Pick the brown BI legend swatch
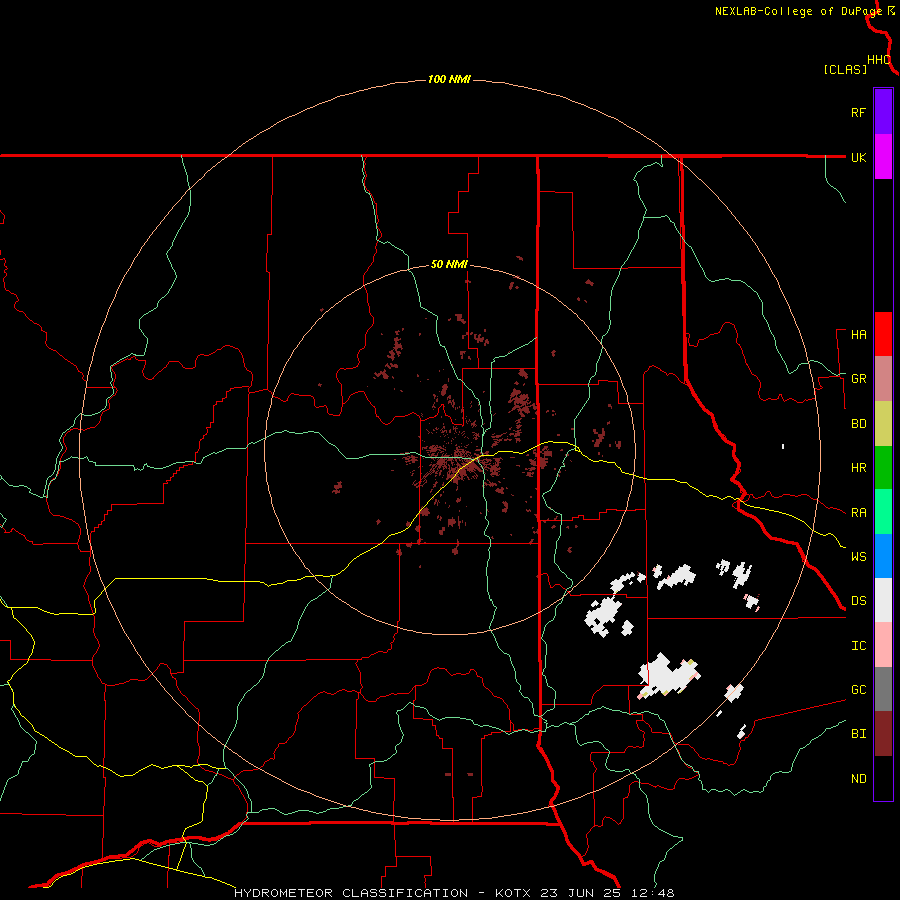The height and width of the screenshot is (900, 900). click(x=883, y=734)
